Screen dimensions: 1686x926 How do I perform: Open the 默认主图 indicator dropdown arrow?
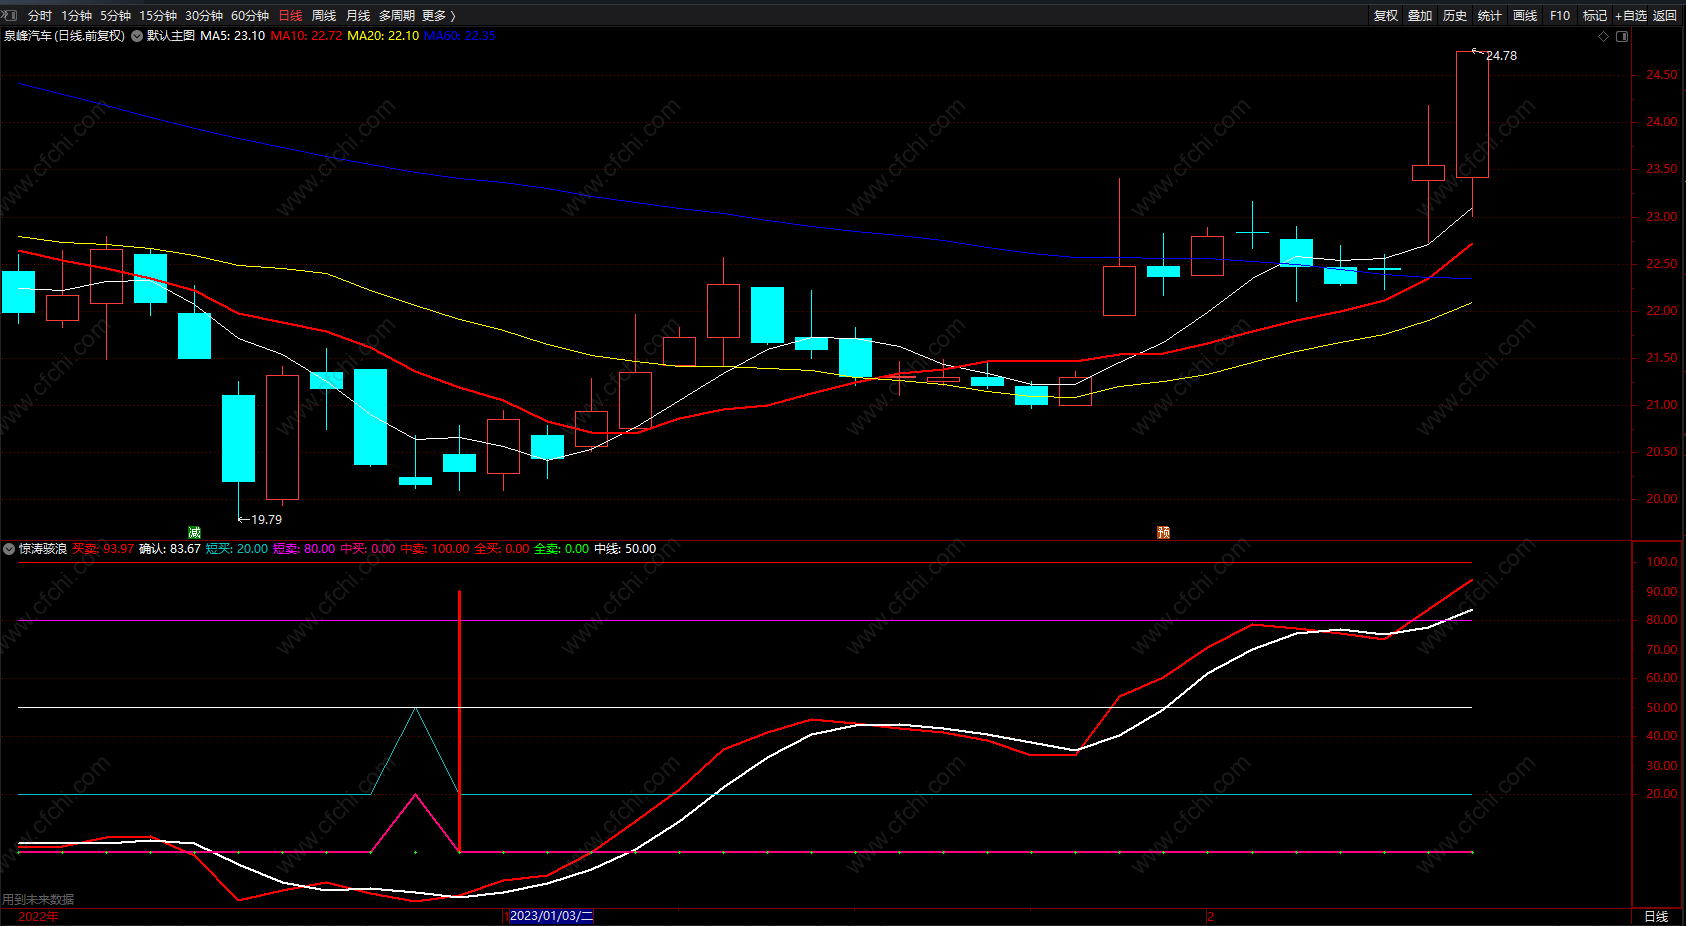pos(137,36)
